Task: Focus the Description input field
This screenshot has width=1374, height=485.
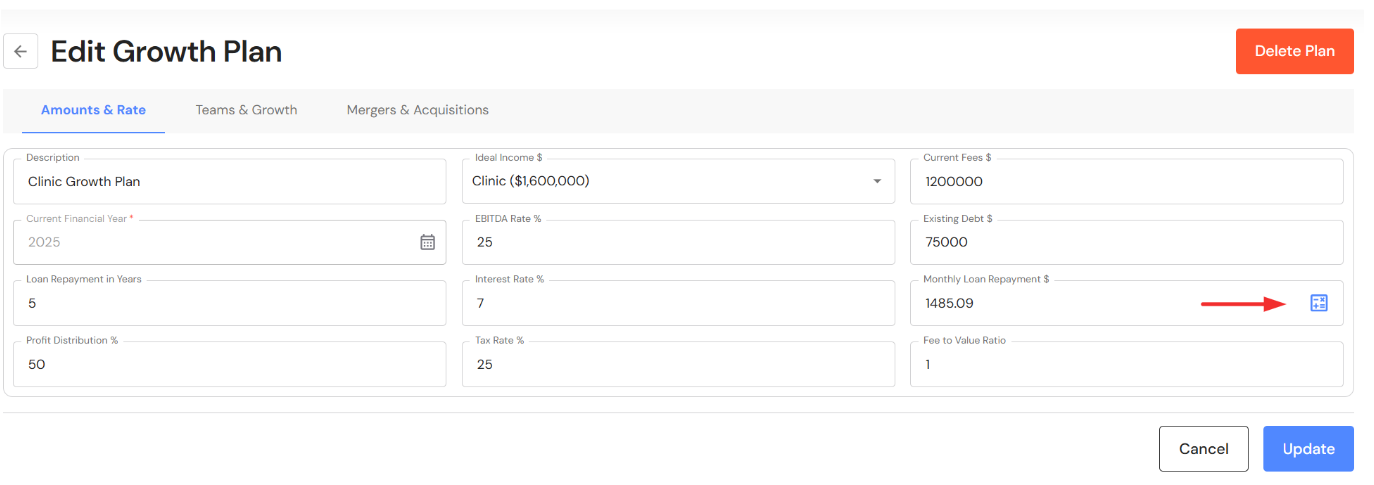Action: click(x=230, y=182)
